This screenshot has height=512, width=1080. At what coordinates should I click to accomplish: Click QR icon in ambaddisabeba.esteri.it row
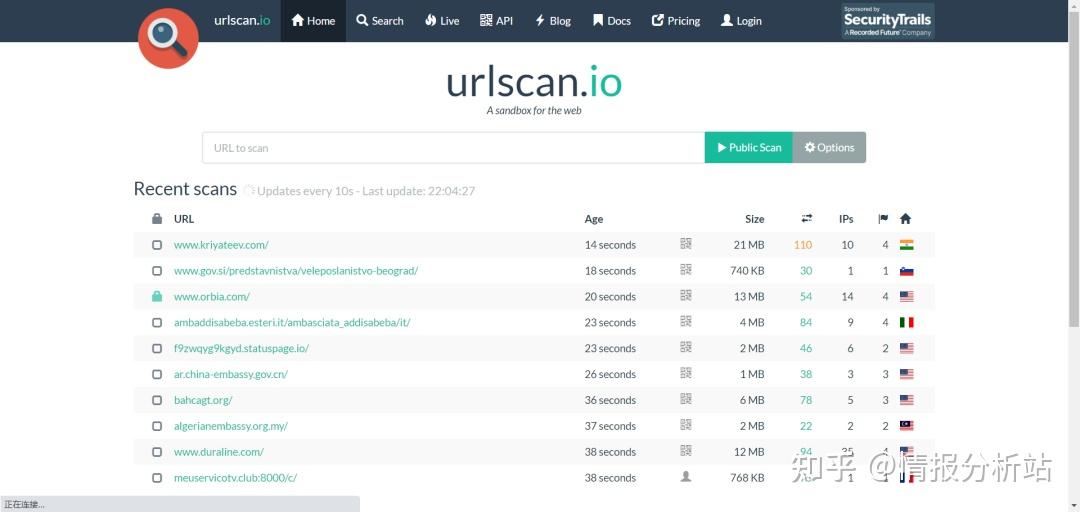685,321
